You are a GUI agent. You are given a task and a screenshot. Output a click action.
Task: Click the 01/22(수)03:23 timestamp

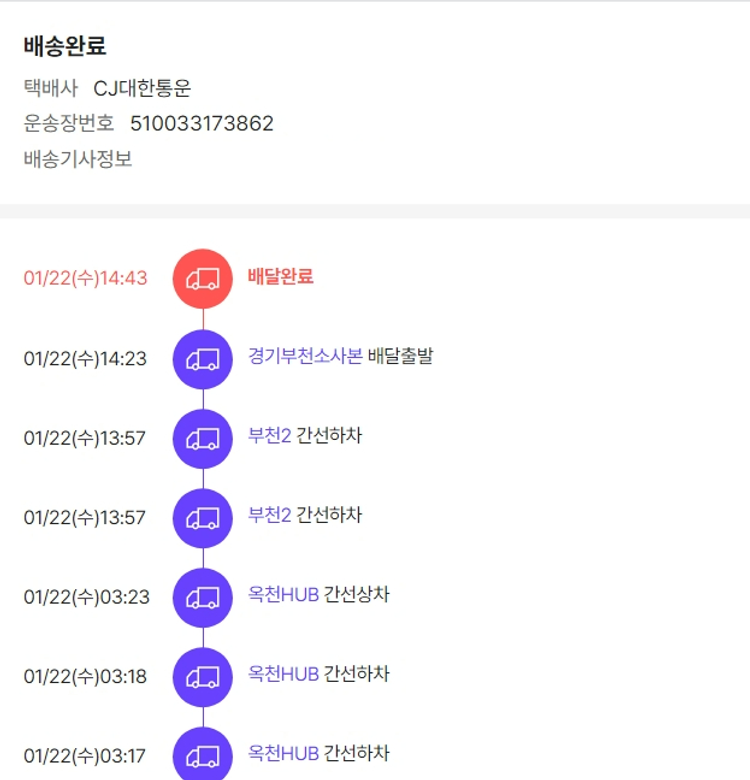(x=86, y=597)
